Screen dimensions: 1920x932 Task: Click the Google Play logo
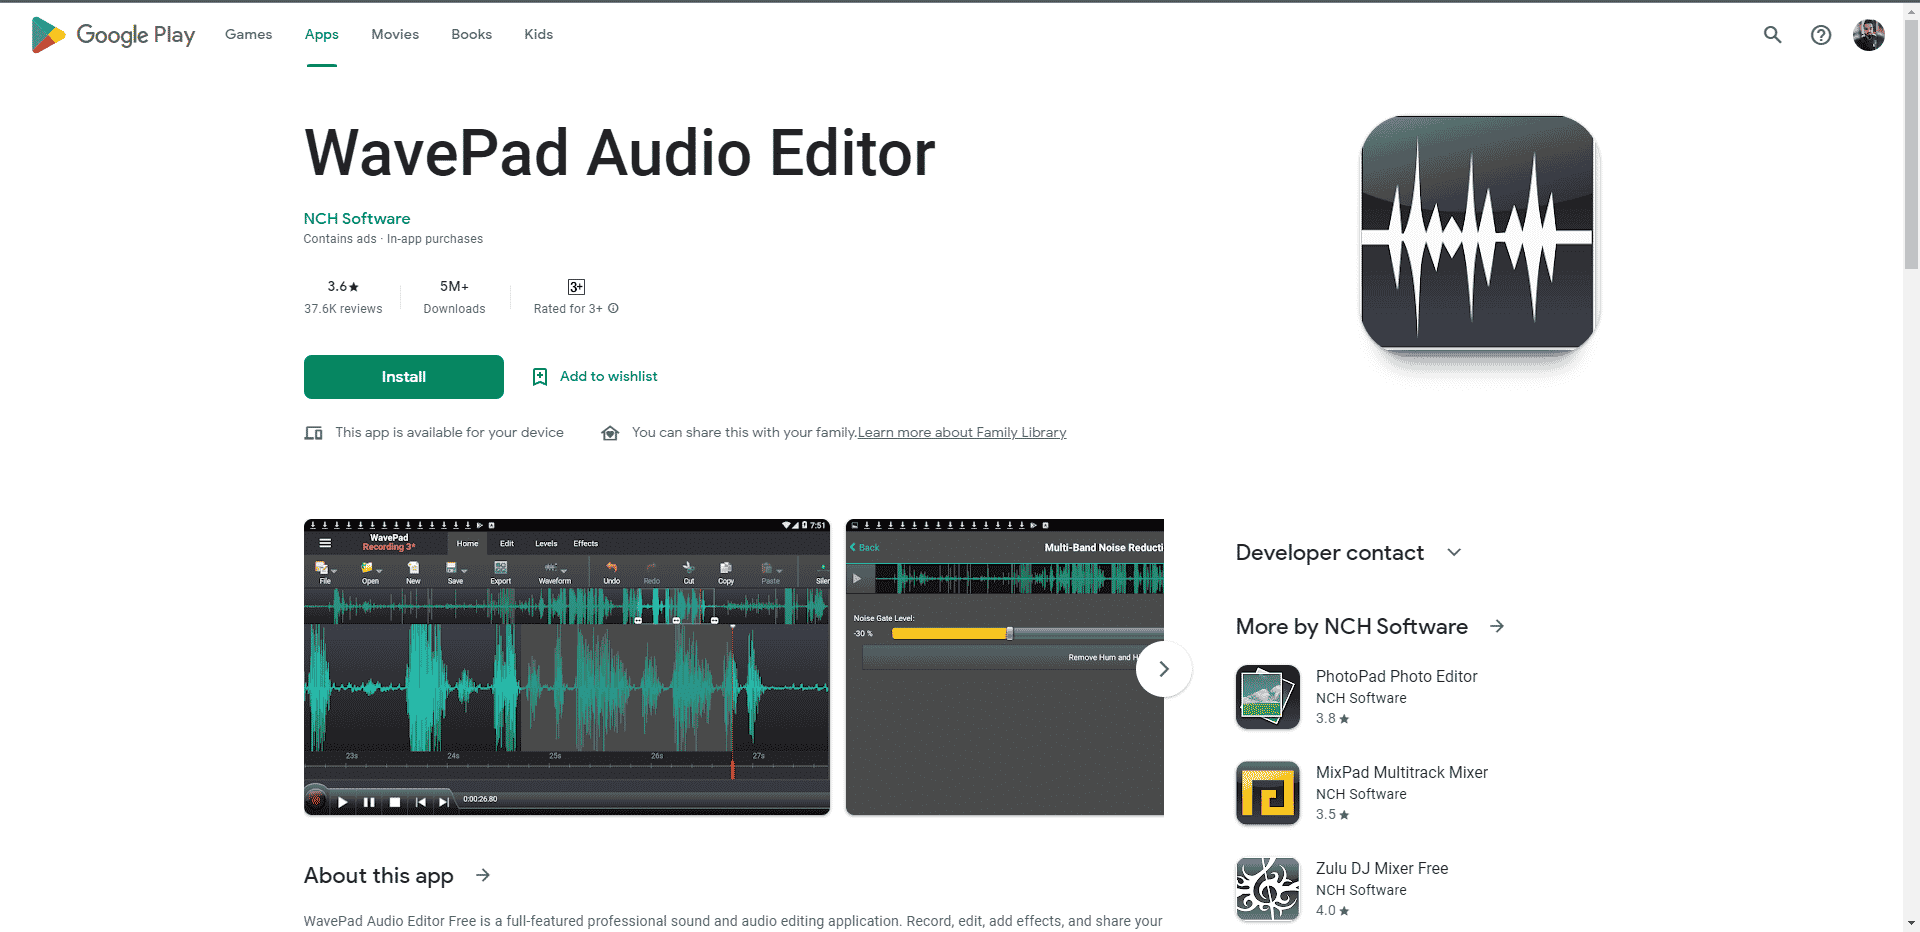tap(113, 35)
